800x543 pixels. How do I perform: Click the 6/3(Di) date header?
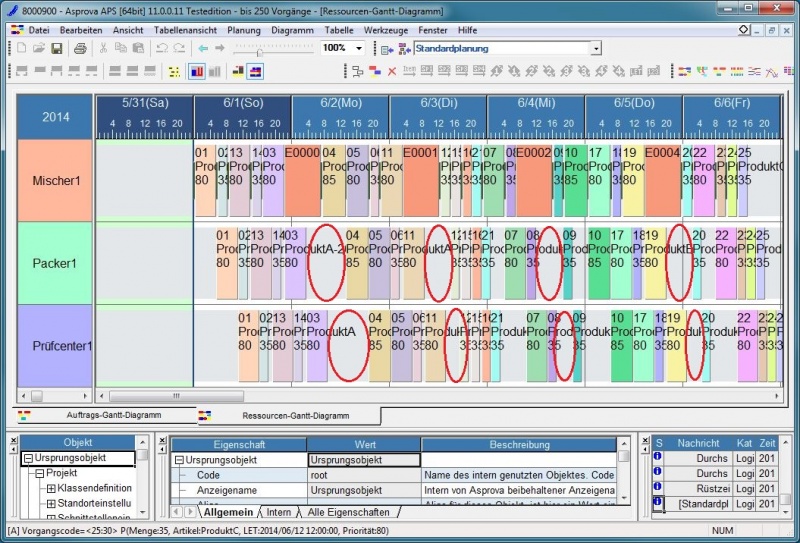[x=437, y=104]
